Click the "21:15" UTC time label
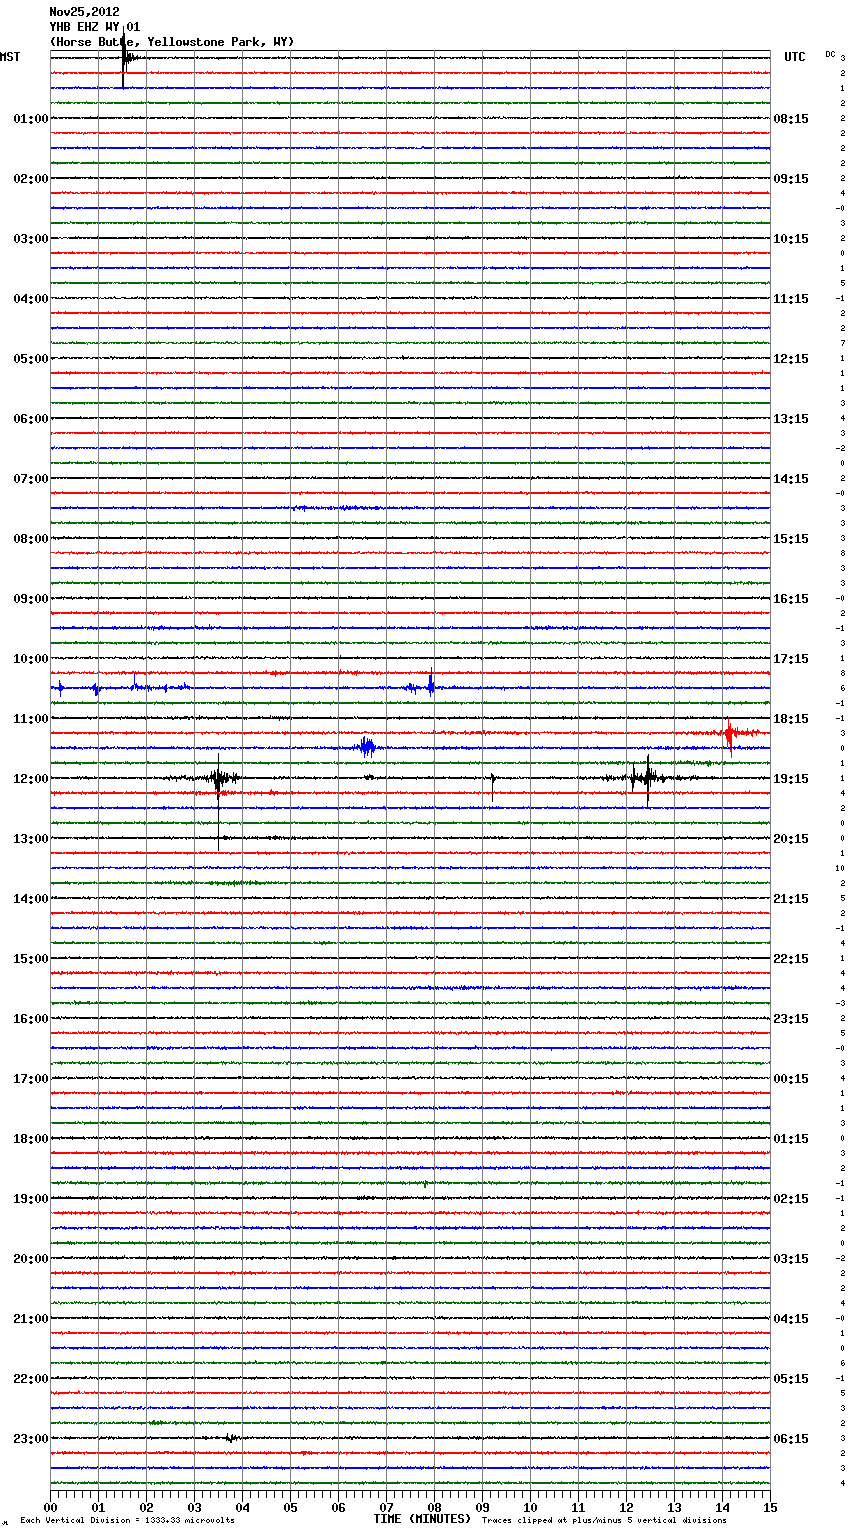The width and height of the screenshot is (850, 1534). pos(791,899)
